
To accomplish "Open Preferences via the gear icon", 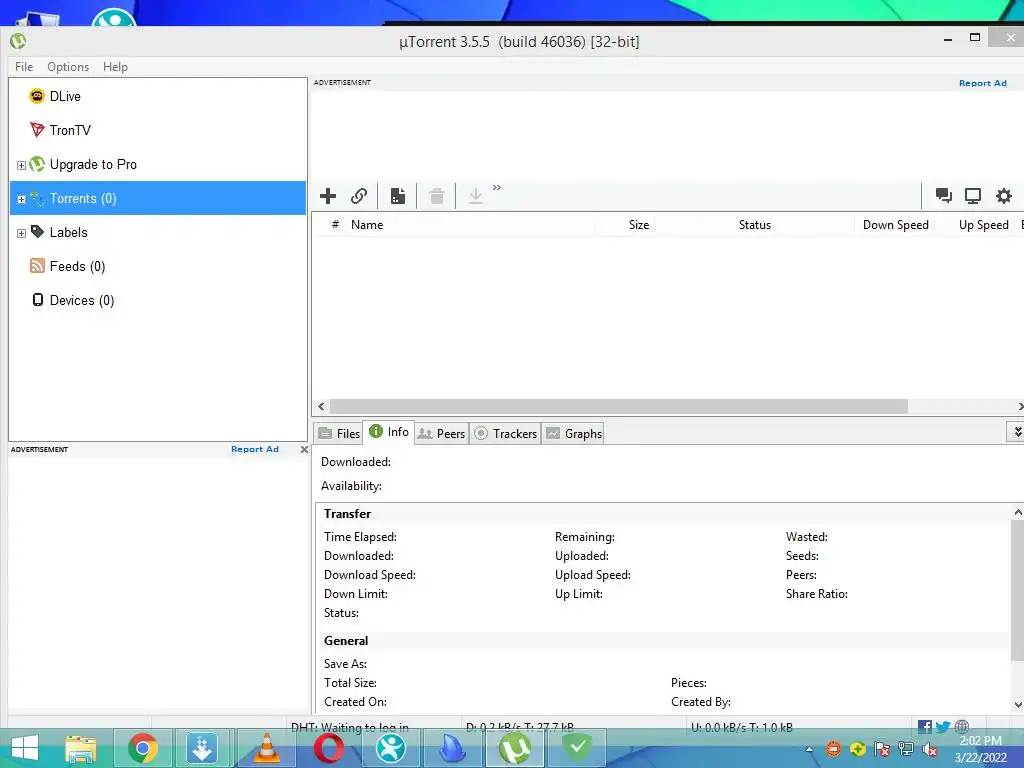I will (x=1004, y=196).
